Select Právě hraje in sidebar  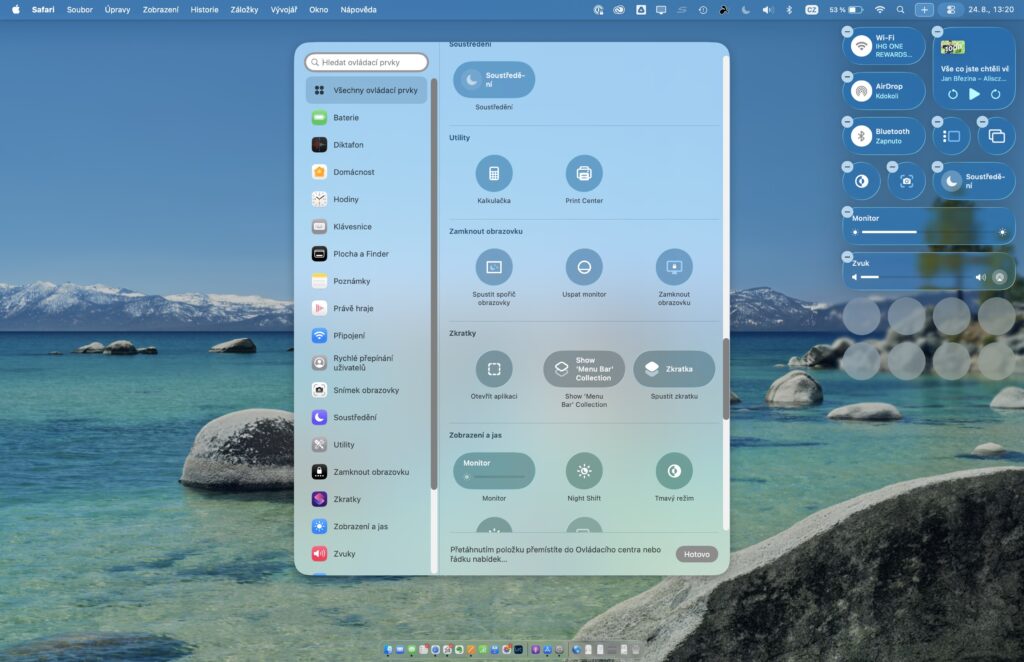click(366, 308)
